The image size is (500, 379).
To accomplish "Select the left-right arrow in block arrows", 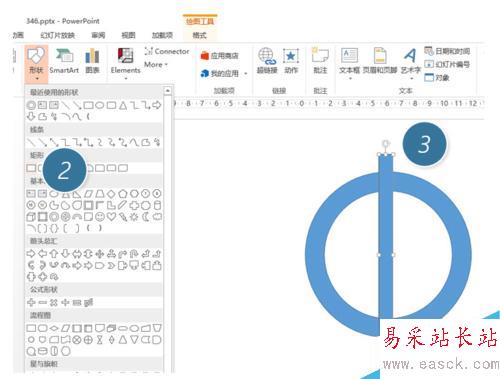I will pyautogui.click(x=77, y=254).
